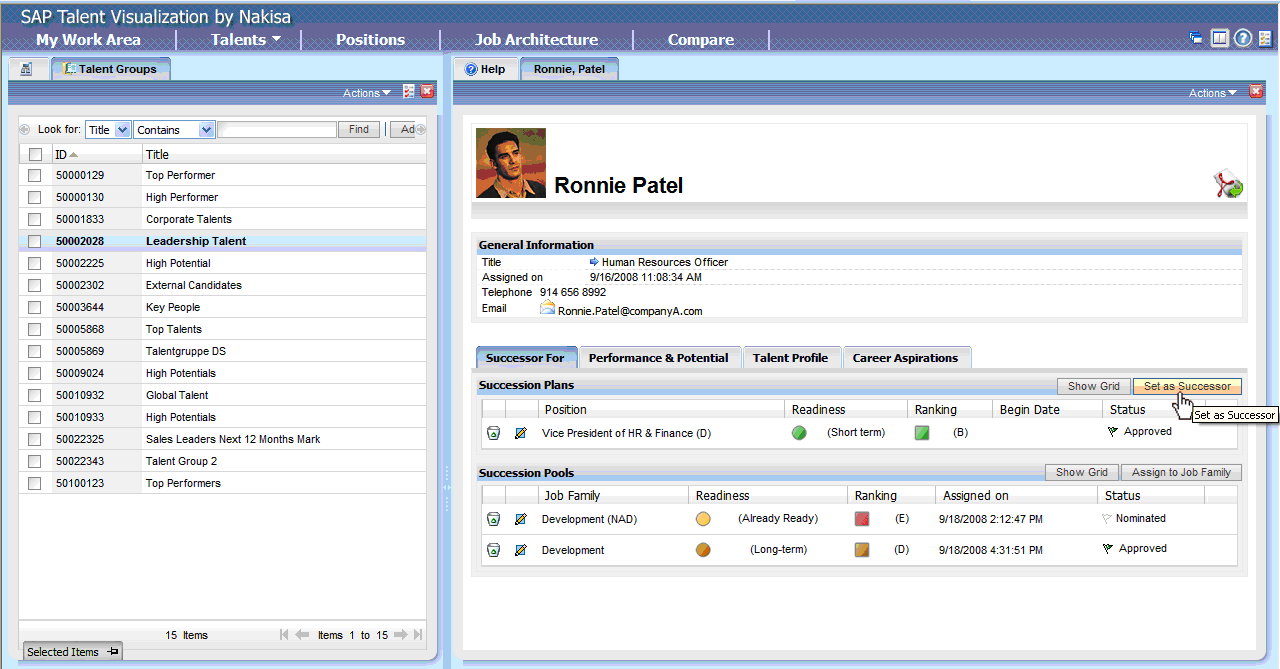Open the round question-mark help icon
The image size is (1280, 669).
pos(1243,39)
